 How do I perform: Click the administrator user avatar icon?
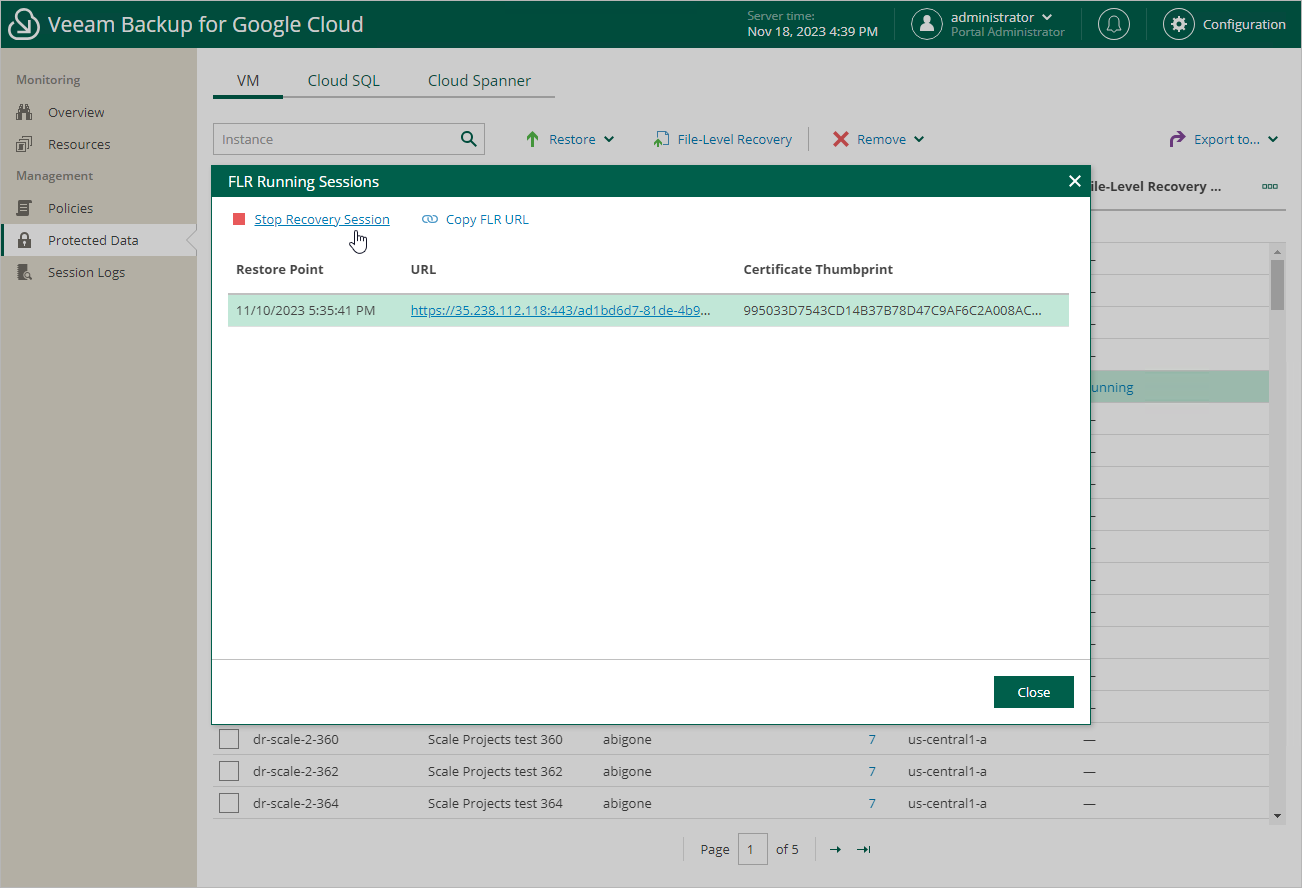point(927,24)
